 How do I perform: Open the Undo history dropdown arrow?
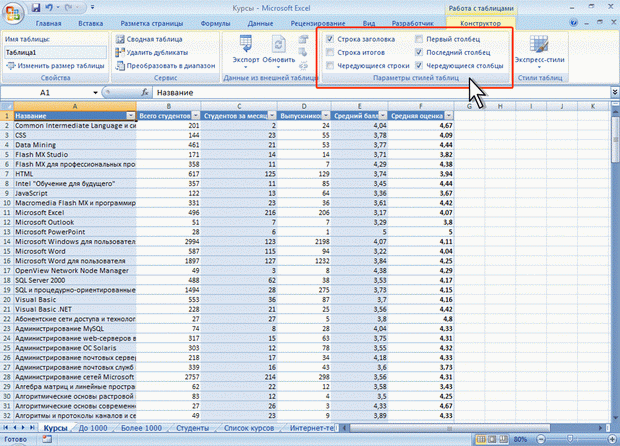coord(58,8)
